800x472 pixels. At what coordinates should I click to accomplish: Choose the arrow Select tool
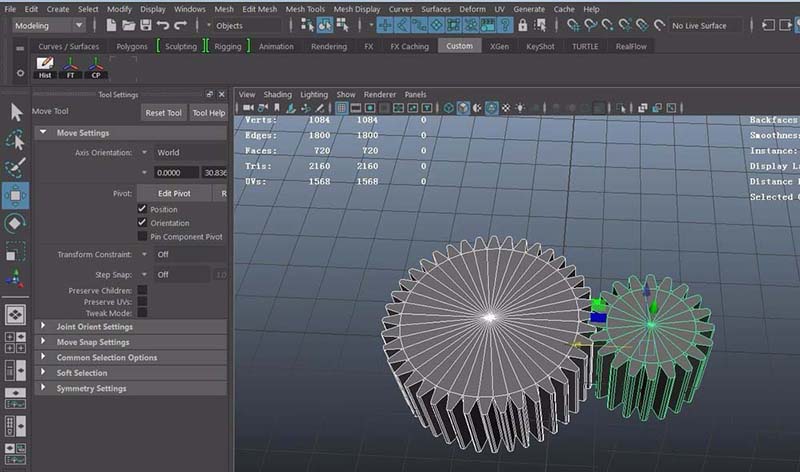(15, 112)
